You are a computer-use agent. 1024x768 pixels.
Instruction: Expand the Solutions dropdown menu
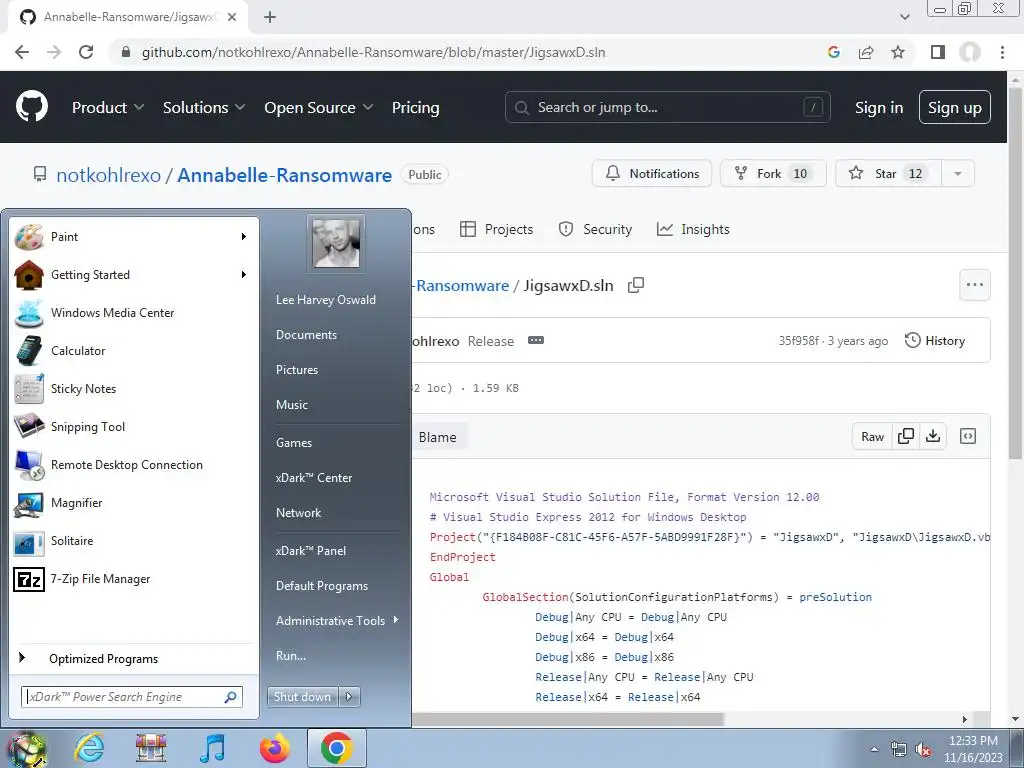click(204, 107)
